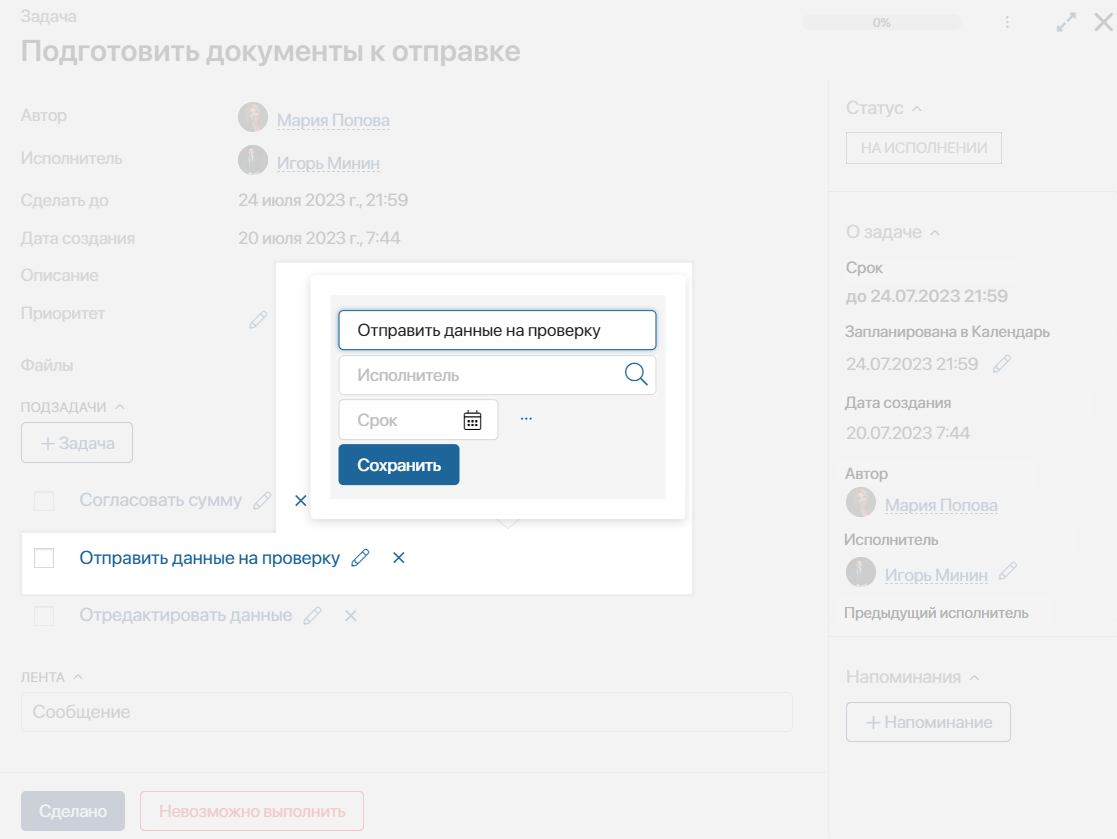Delete the Отредактировать данные subtask
The image size is (1117, 839).
pyautogui.click(x=350, y=615)
